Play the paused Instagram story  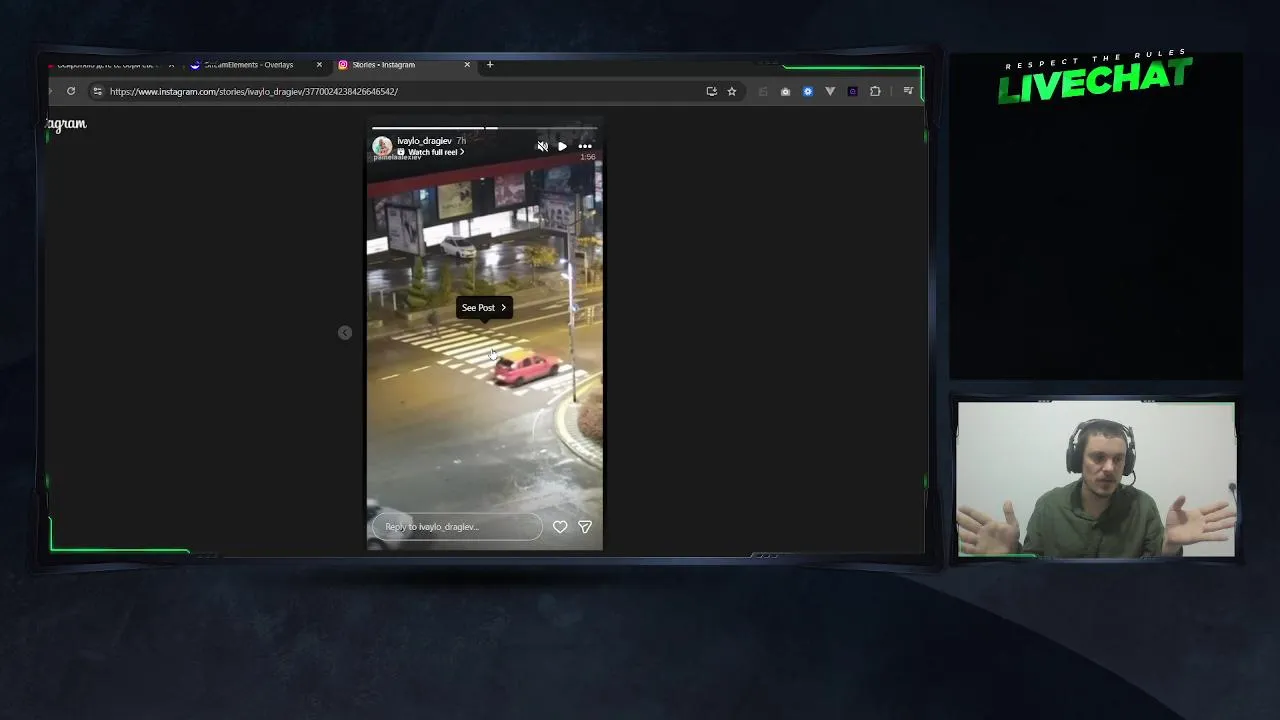(x=562, y=147)
